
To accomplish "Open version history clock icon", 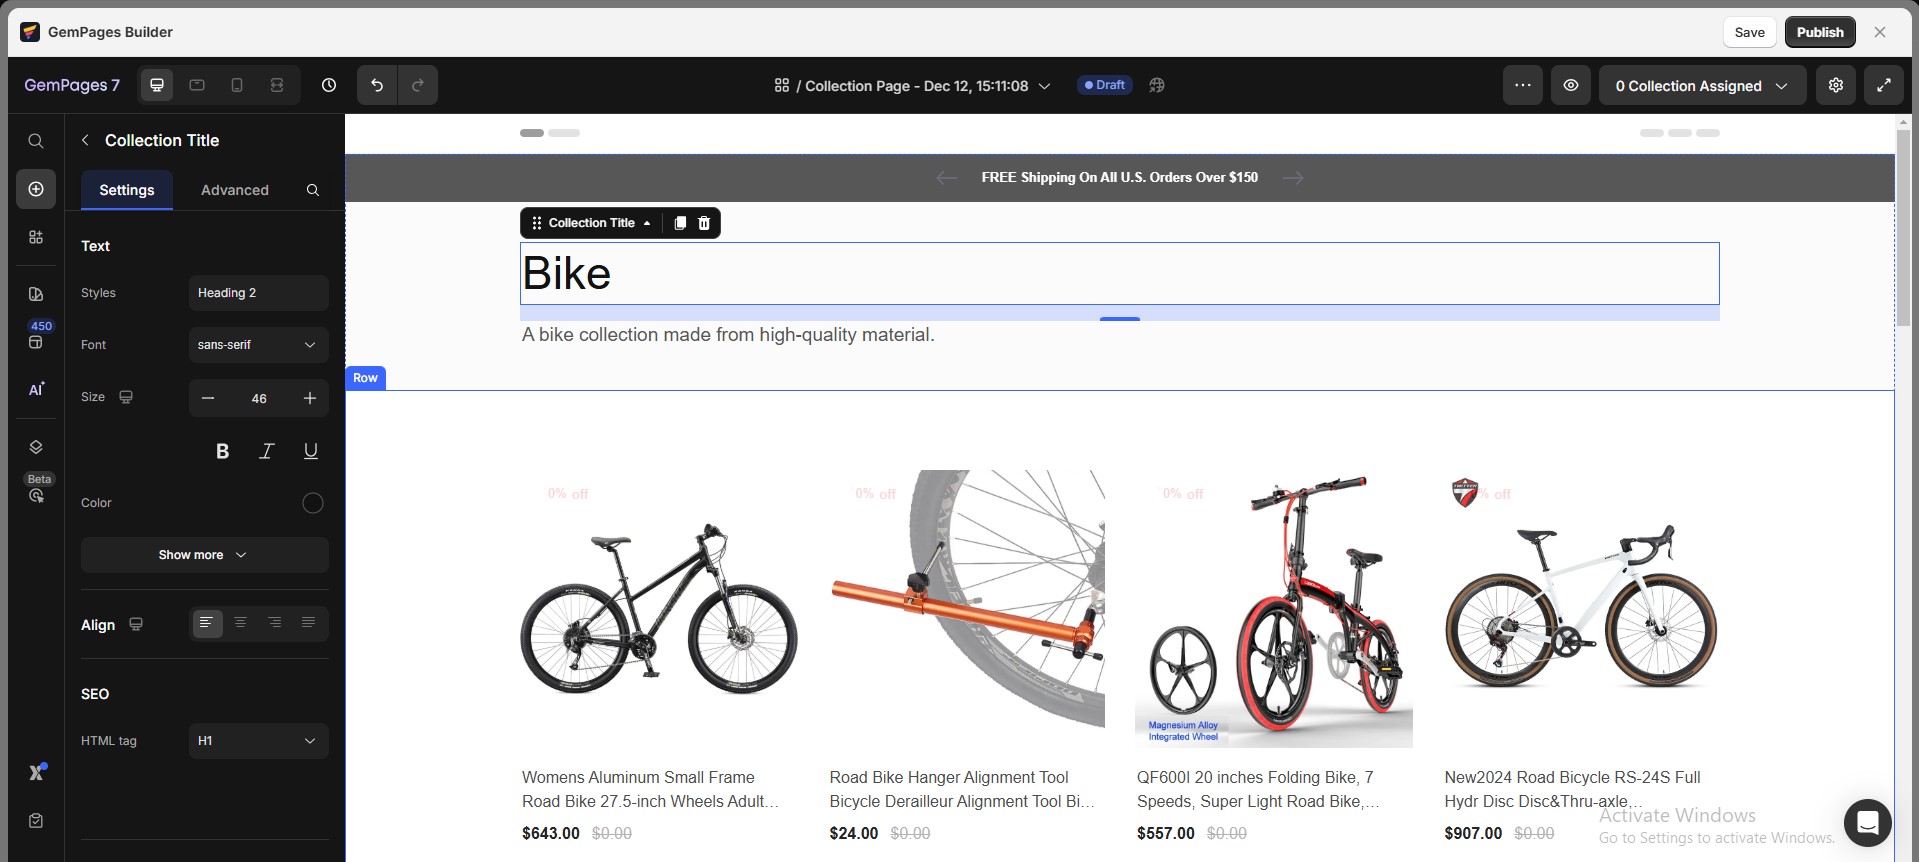I will (329, 85).
